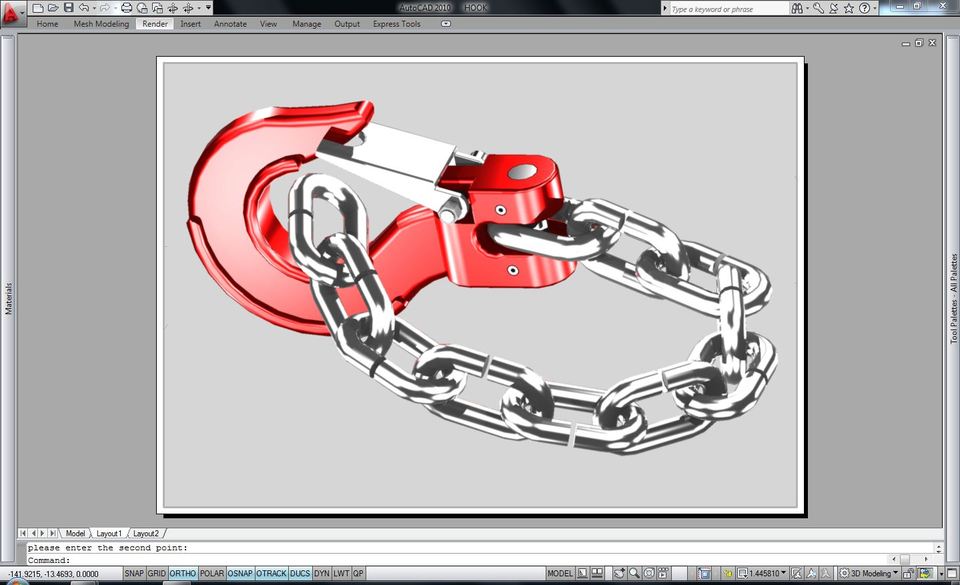The width and height of the screenshot is (960, 585).
Task: Activate the SteeringWheels orbit icon
Action: pos(648,573)
